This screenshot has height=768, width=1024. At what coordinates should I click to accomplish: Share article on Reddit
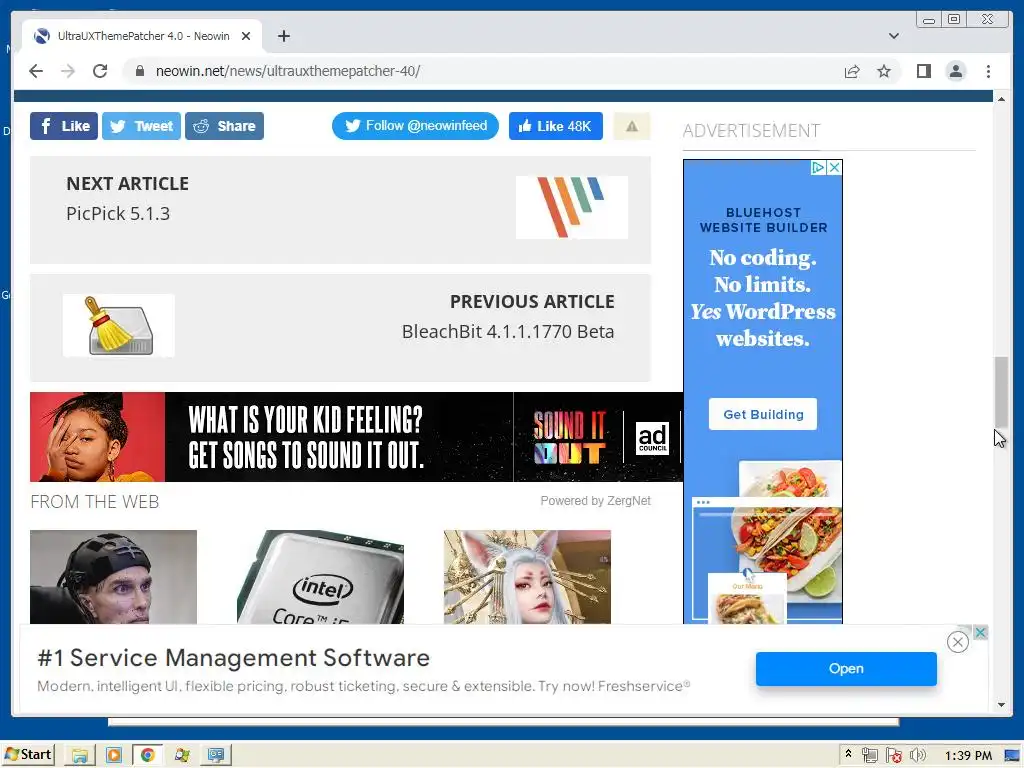pos(224,126)
